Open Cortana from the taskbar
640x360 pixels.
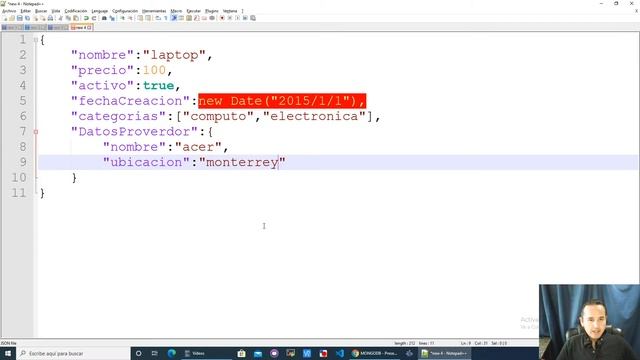click(138, 353)
